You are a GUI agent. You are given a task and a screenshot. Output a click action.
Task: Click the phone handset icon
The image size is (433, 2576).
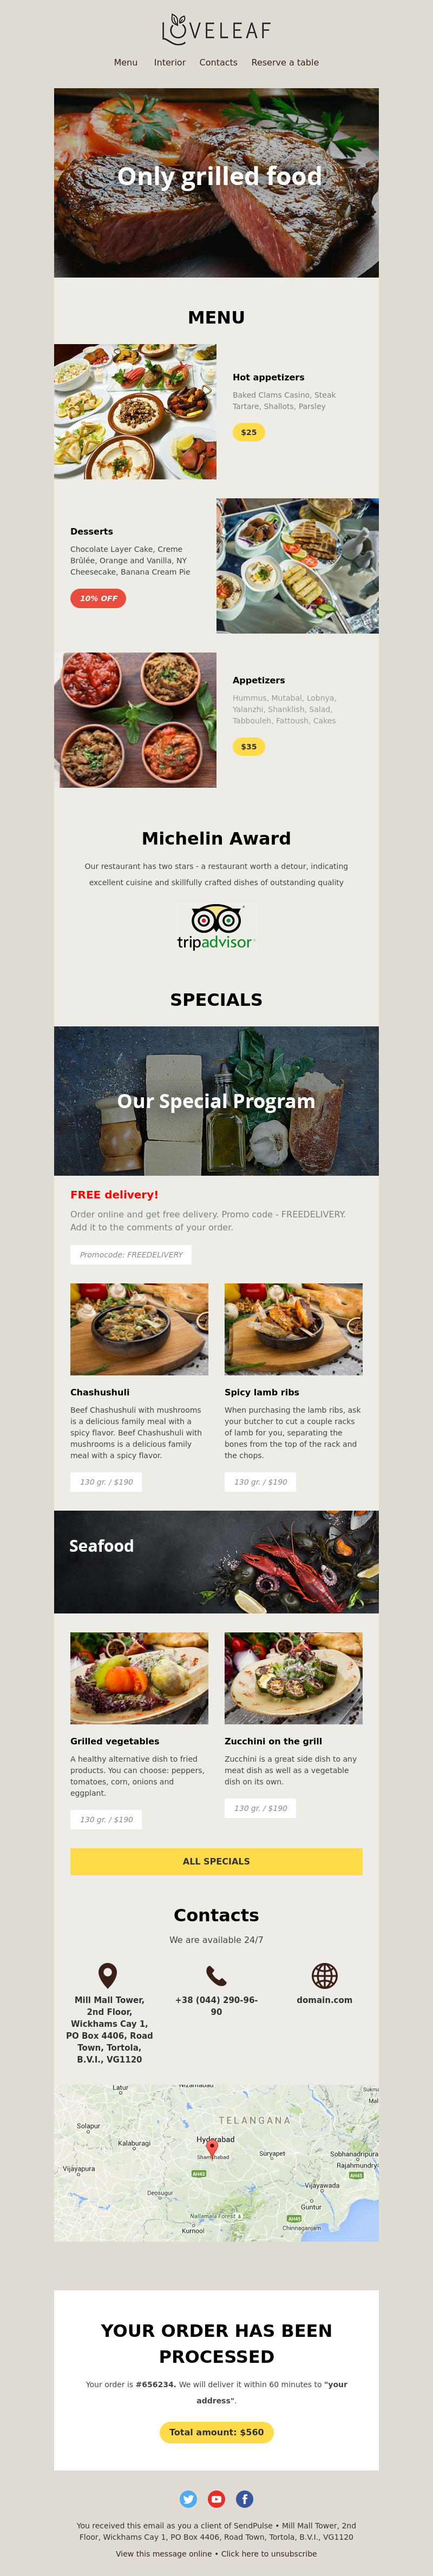(x=216, y=1975)
